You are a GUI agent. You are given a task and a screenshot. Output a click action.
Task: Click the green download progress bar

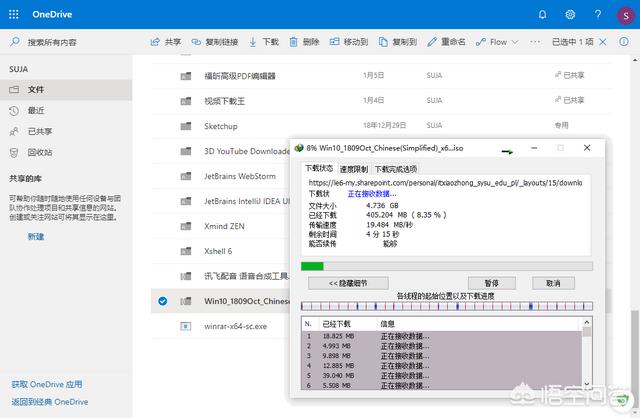pos(312,266)
